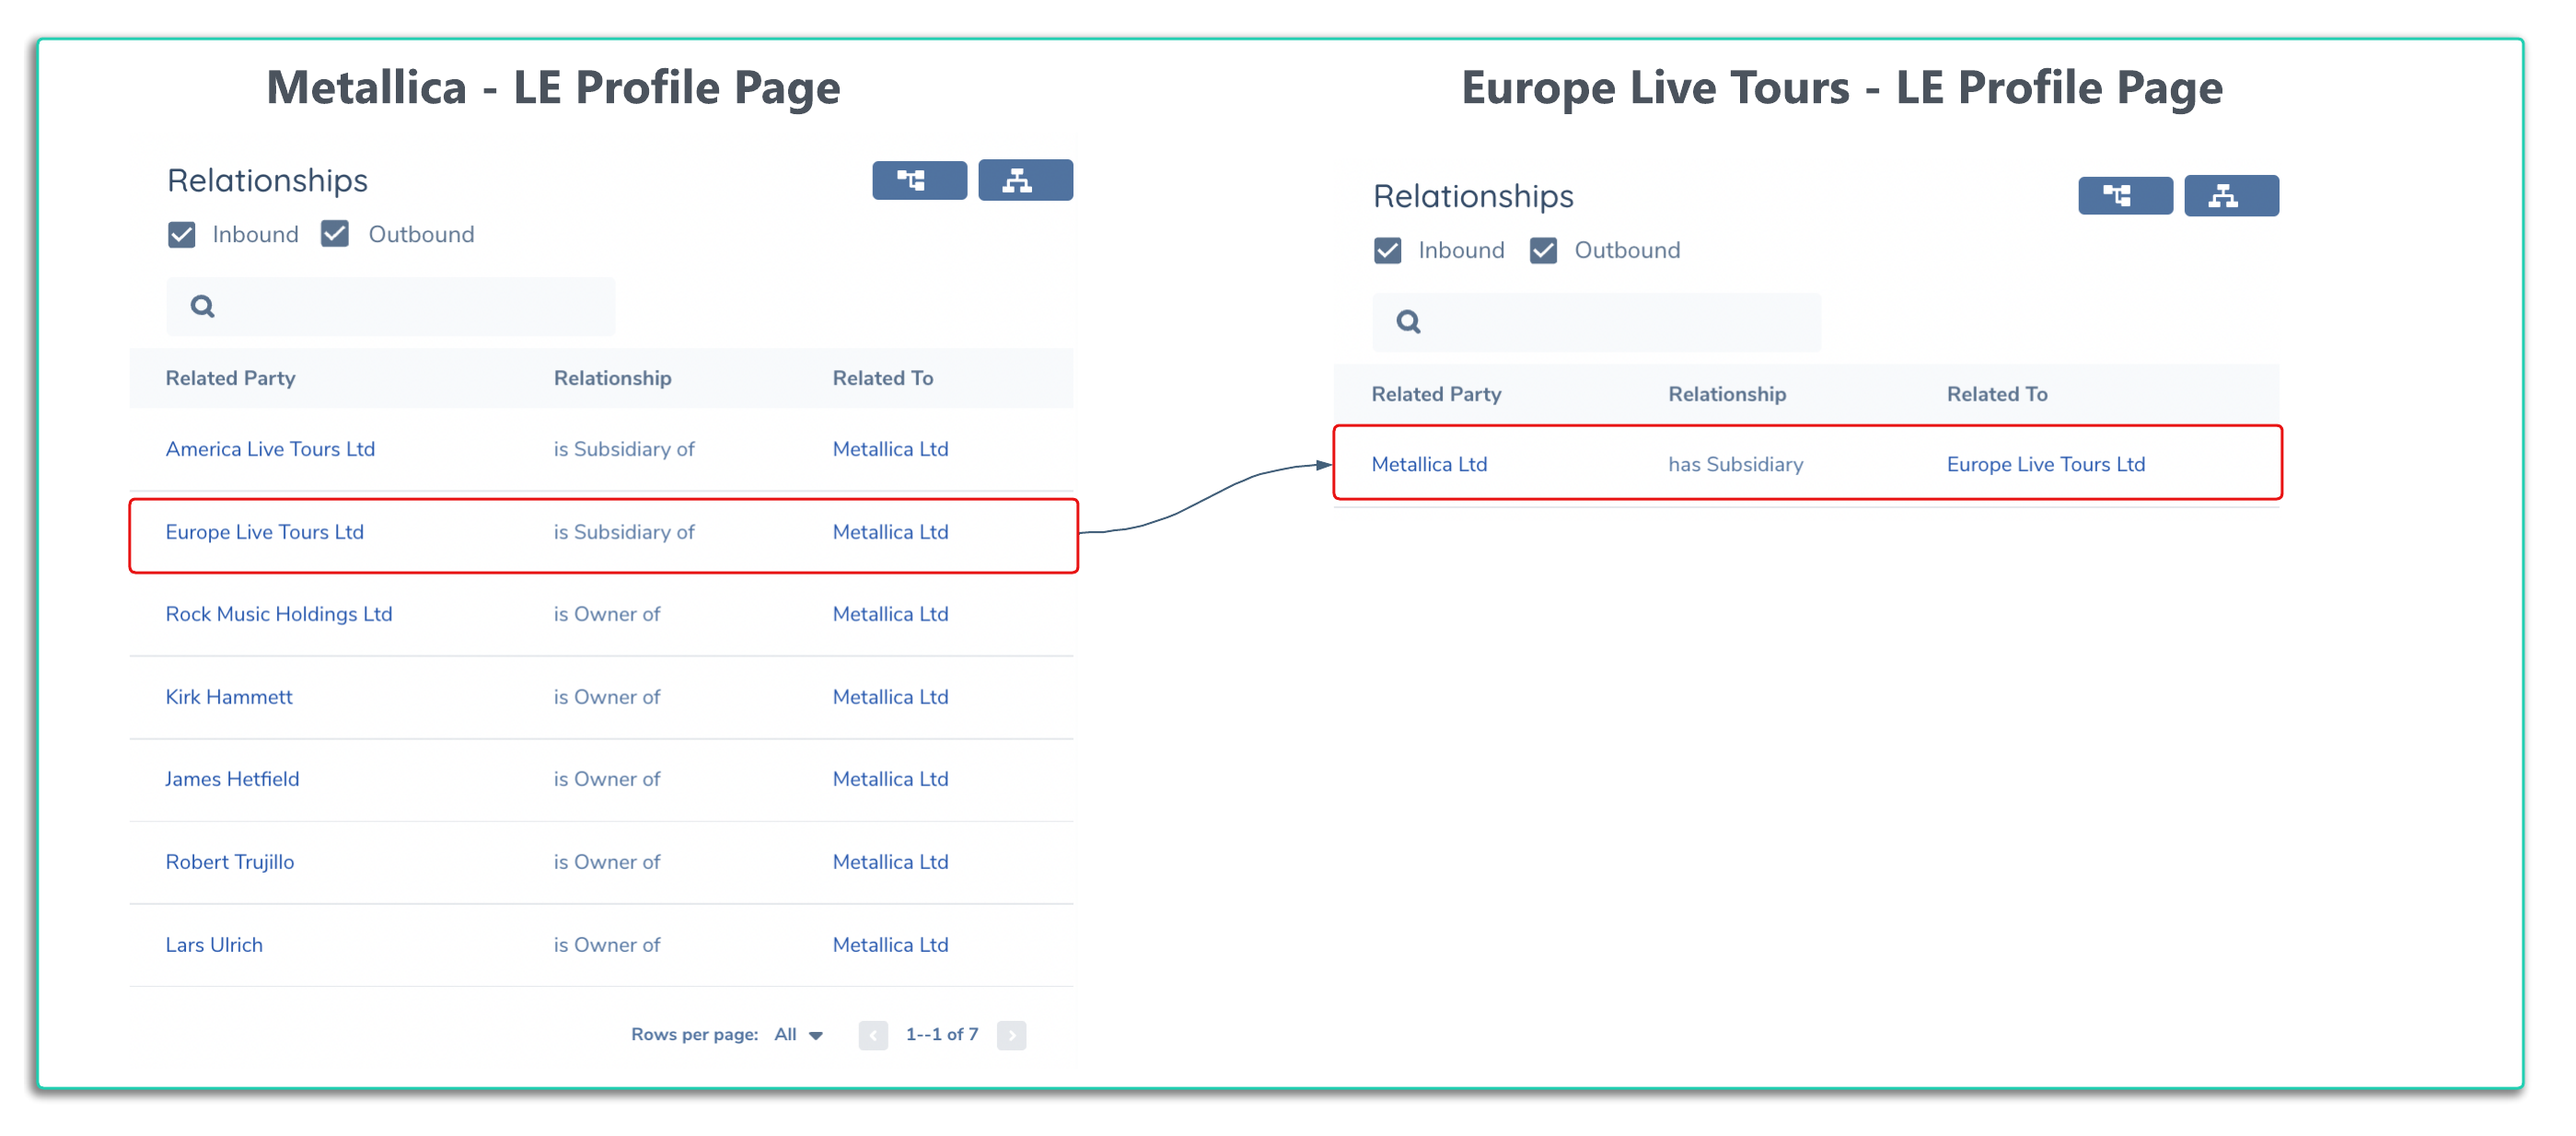Go to next page of relationships

1011,1035
